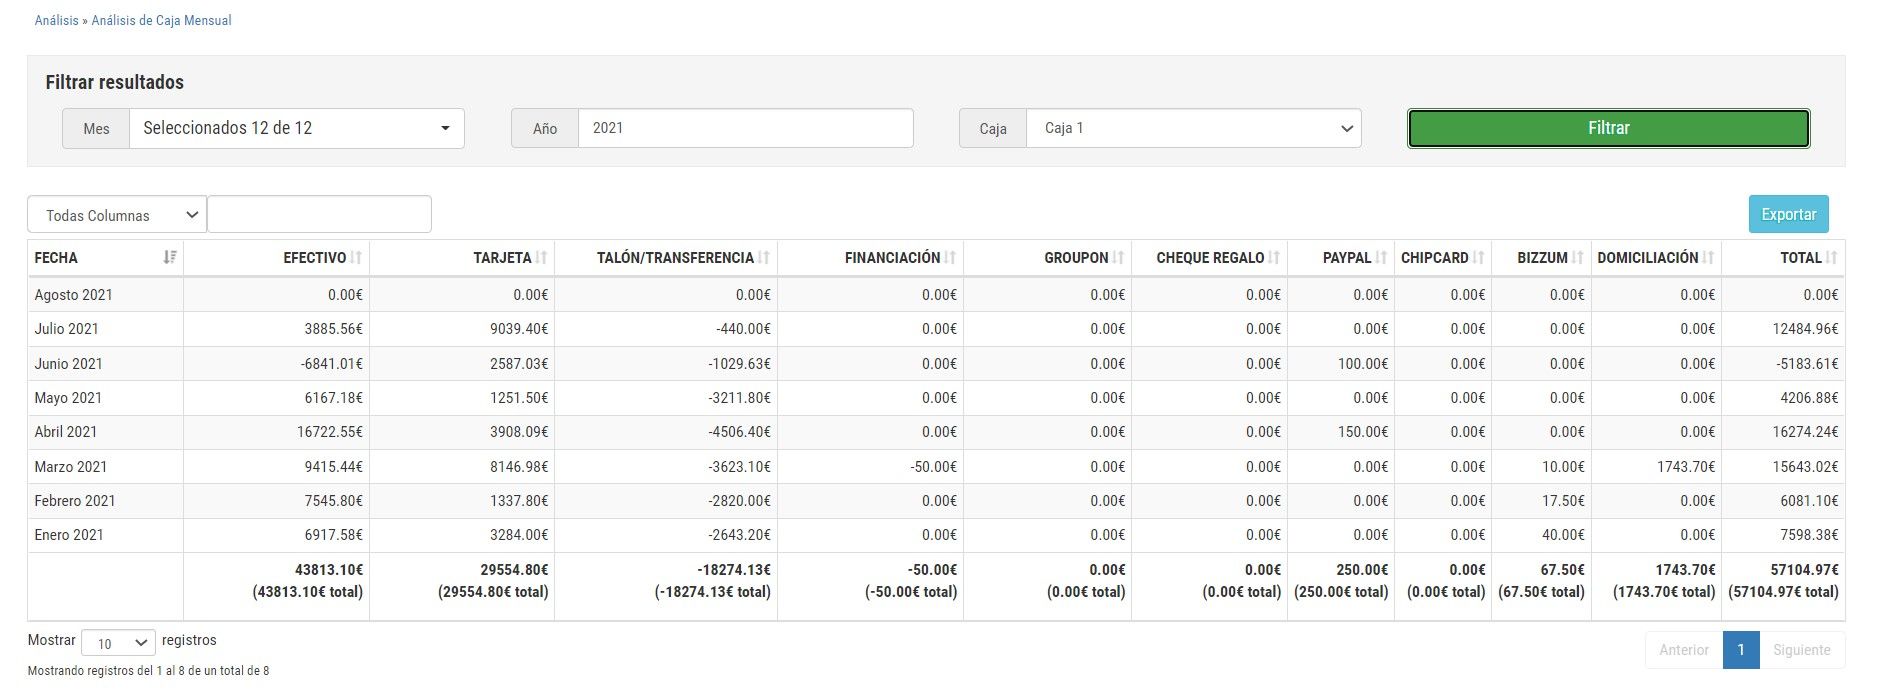Open the records-per-page dropdown showing 10
Screen dimensions: 1878x693
coord(118,643)
